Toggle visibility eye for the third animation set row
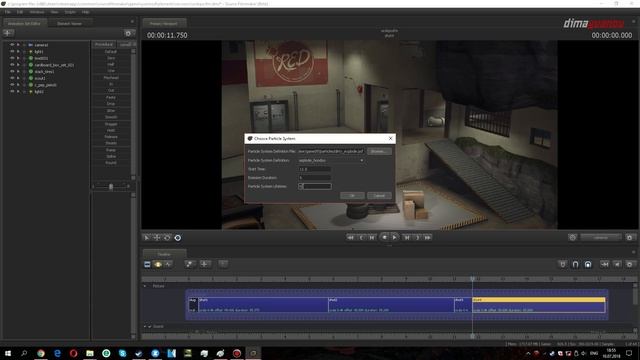 (12, 58)
